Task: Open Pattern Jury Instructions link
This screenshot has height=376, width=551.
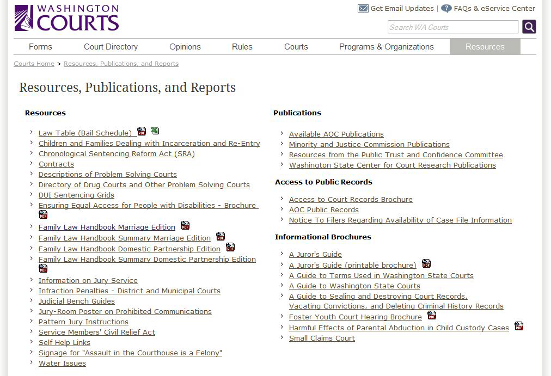Action: 83,322
